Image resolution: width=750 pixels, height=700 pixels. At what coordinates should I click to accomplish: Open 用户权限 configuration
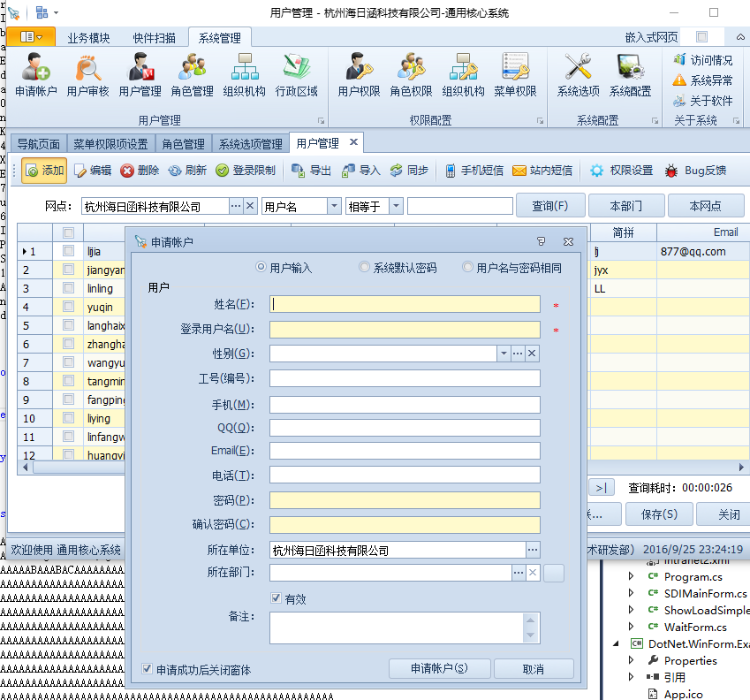tap(359, 75)
